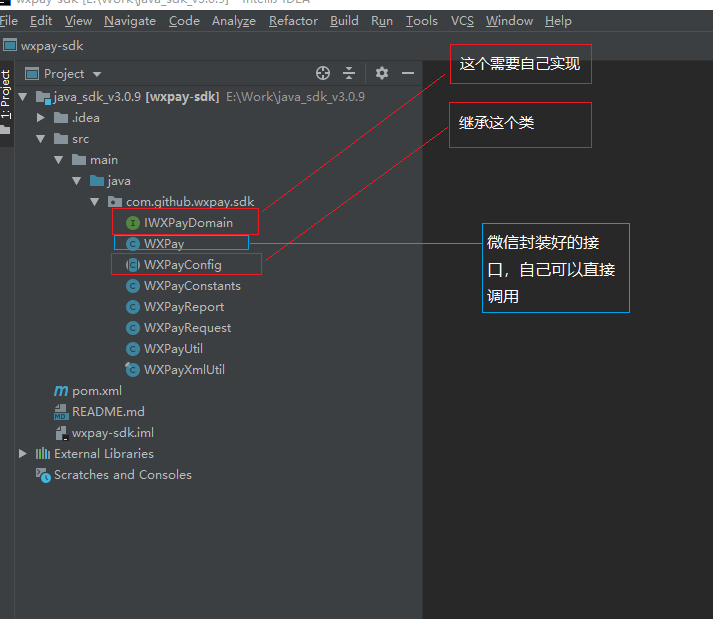Click the Collapse All icon
The width and height of the screenshot is (713, 619).
(349, 73)
